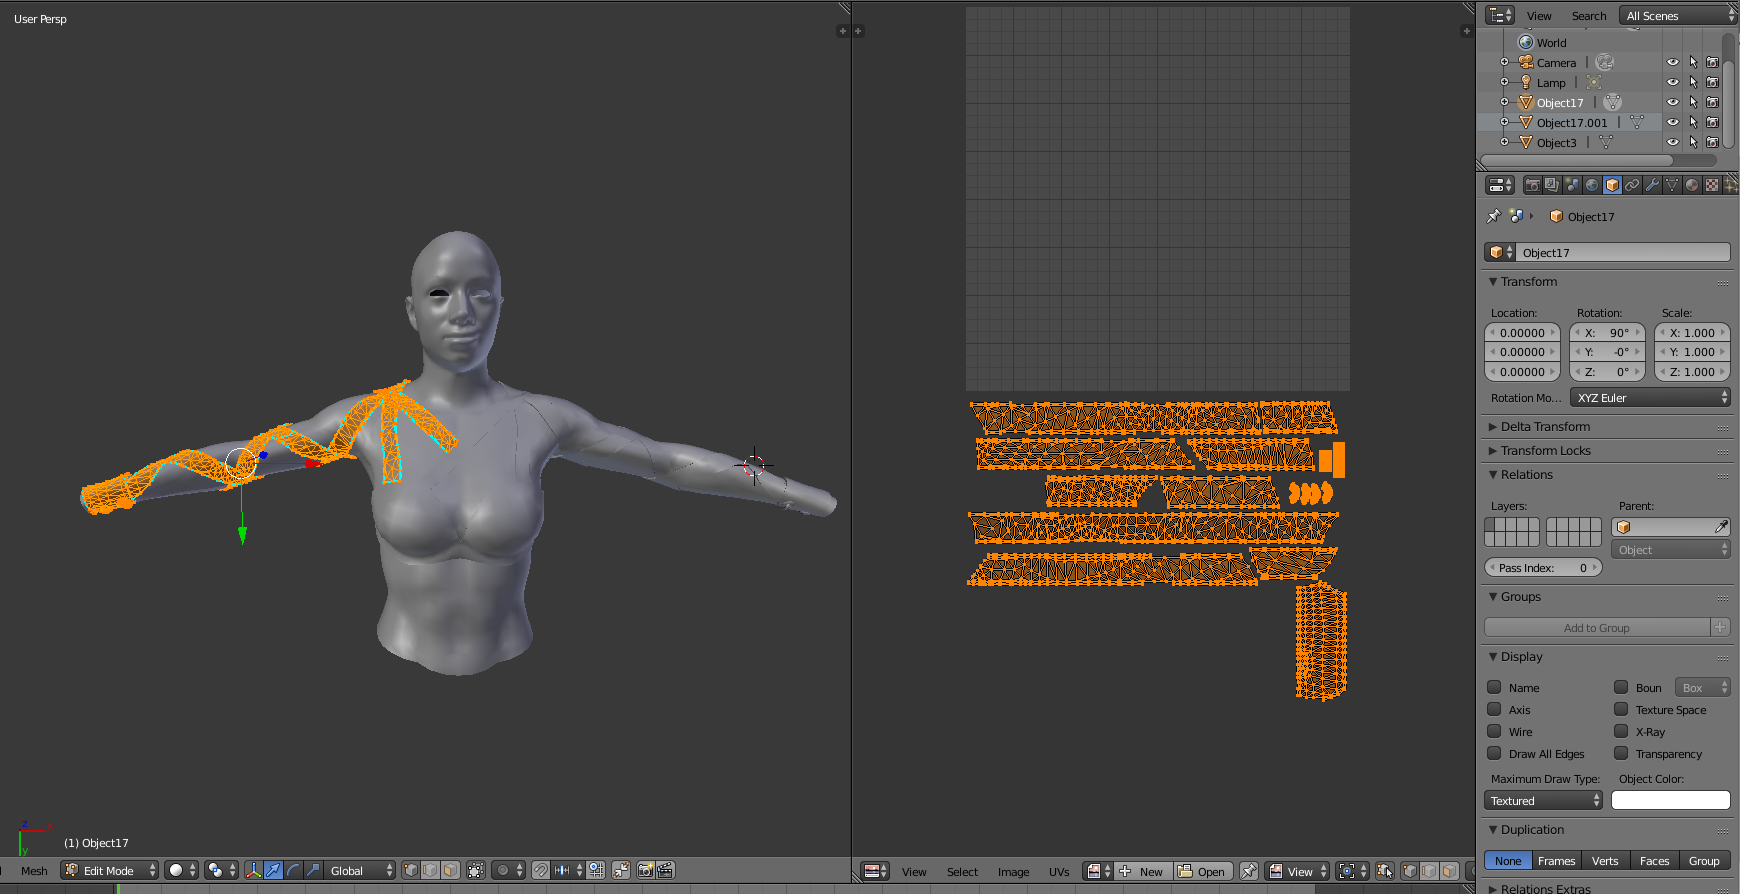The height and width of the screenshot is (894, 1740).
Task: Open the Modifiers tab (wrench icon)
Action: [x=1652, y=185]
